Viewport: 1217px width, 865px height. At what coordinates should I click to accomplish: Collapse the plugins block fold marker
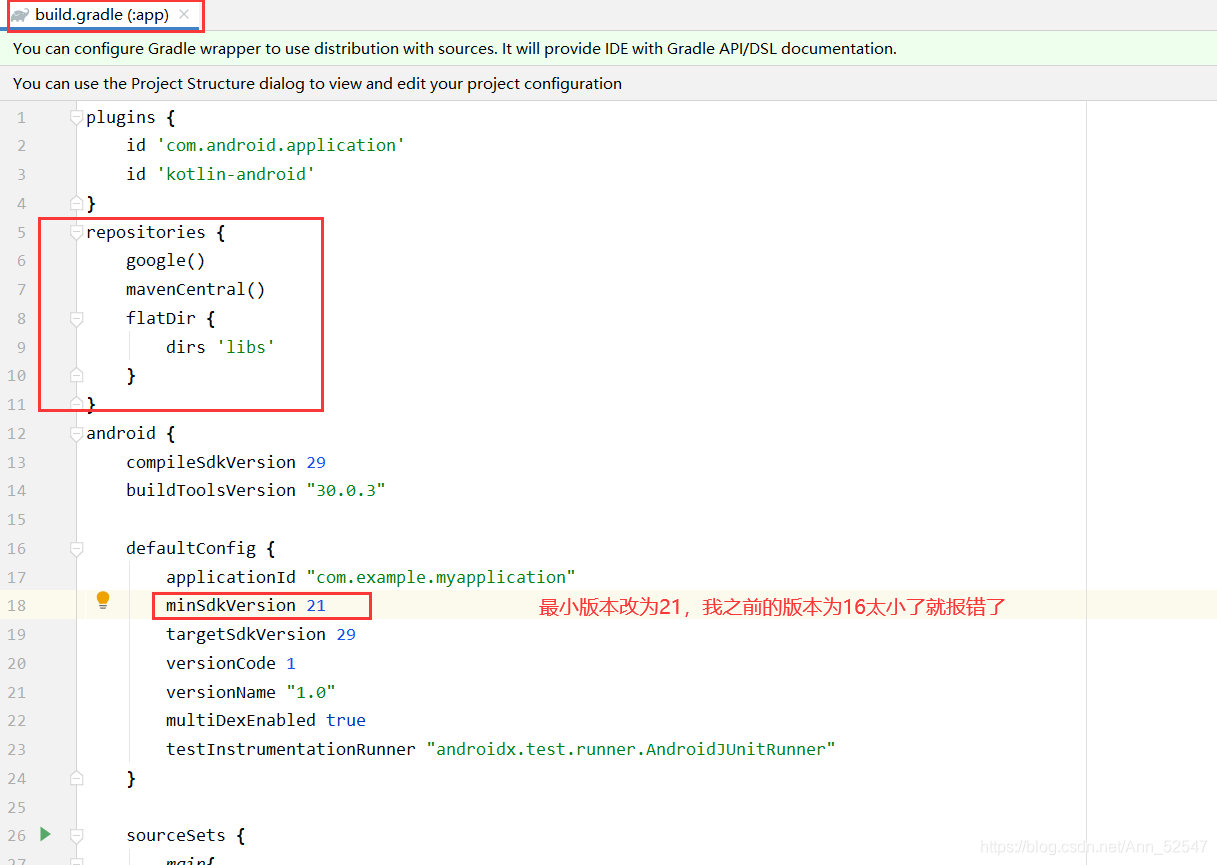coord(76,117)
